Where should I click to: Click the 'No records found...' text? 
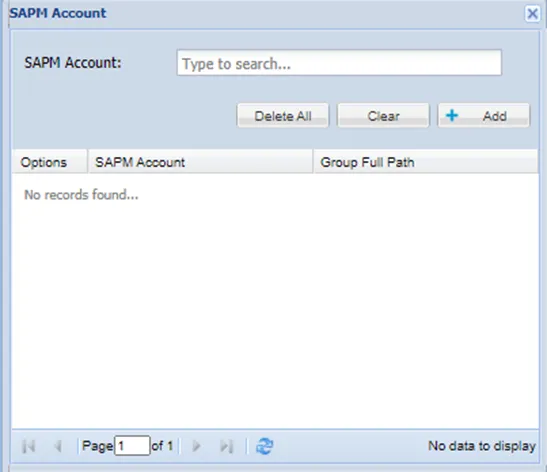click(81, 195)
